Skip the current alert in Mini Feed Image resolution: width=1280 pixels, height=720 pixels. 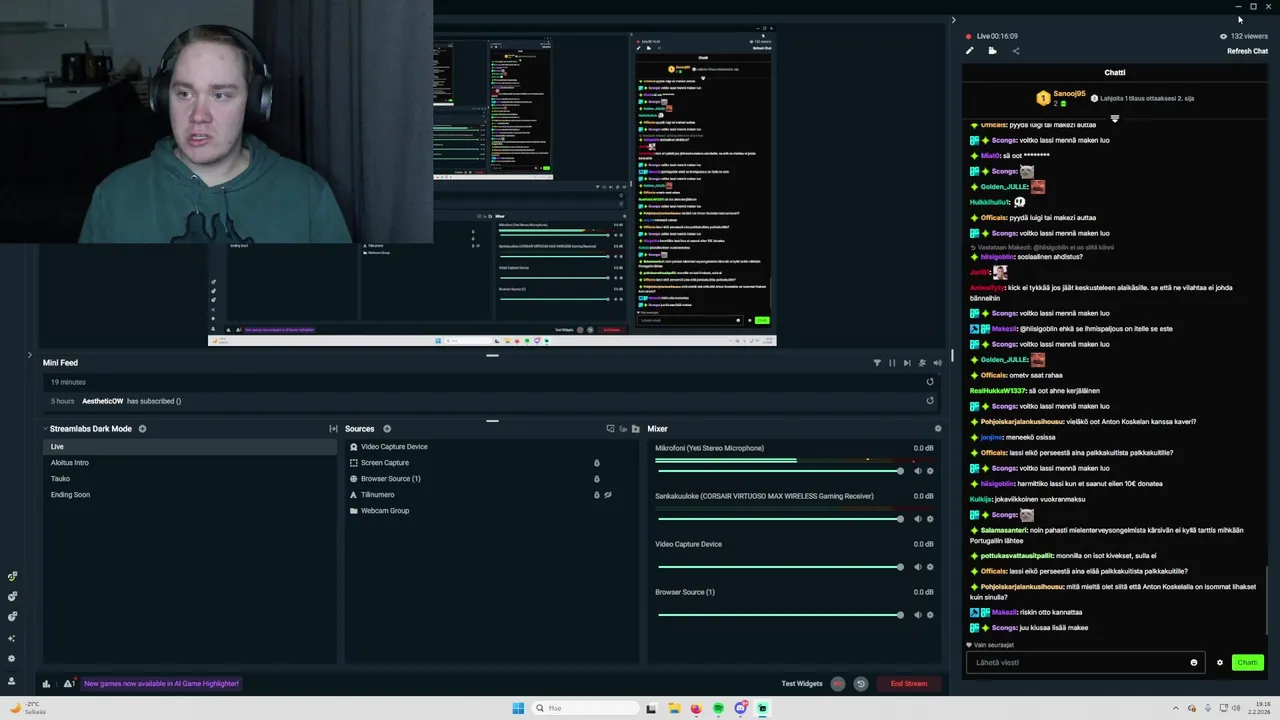(x=907, y=363)
